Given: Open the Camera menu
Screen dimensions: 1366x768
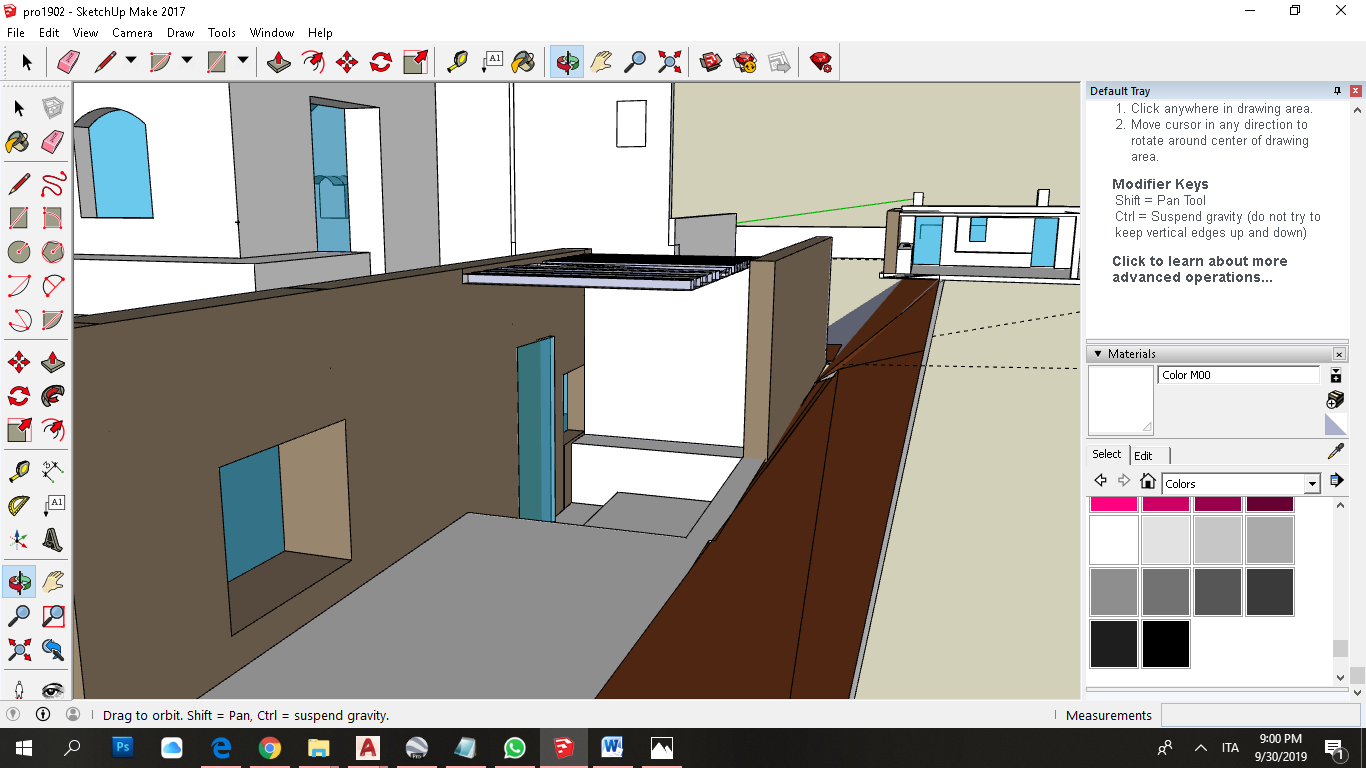Looking at the screenshot, I should 132,33.
